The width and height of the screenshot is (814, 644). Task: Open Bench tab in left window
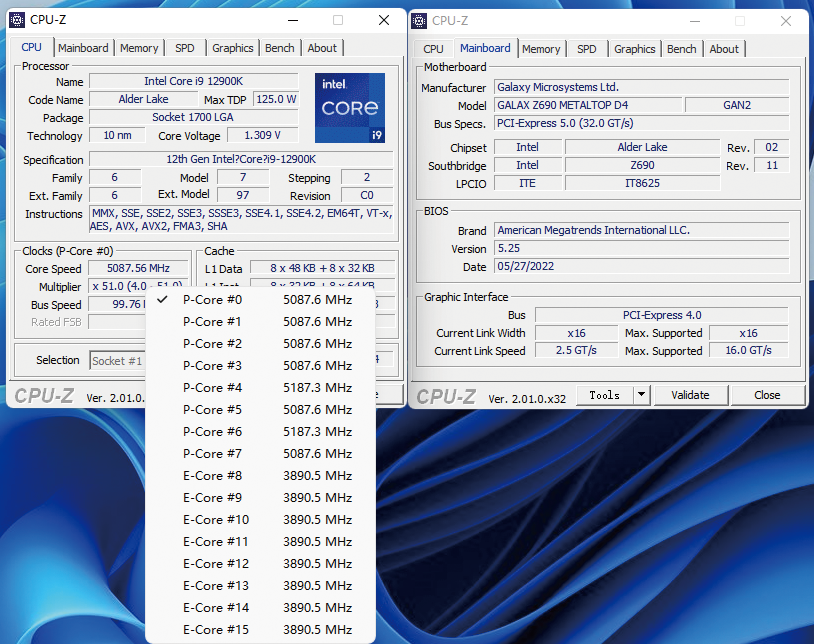pyautogui.click(x=280, y=48)
